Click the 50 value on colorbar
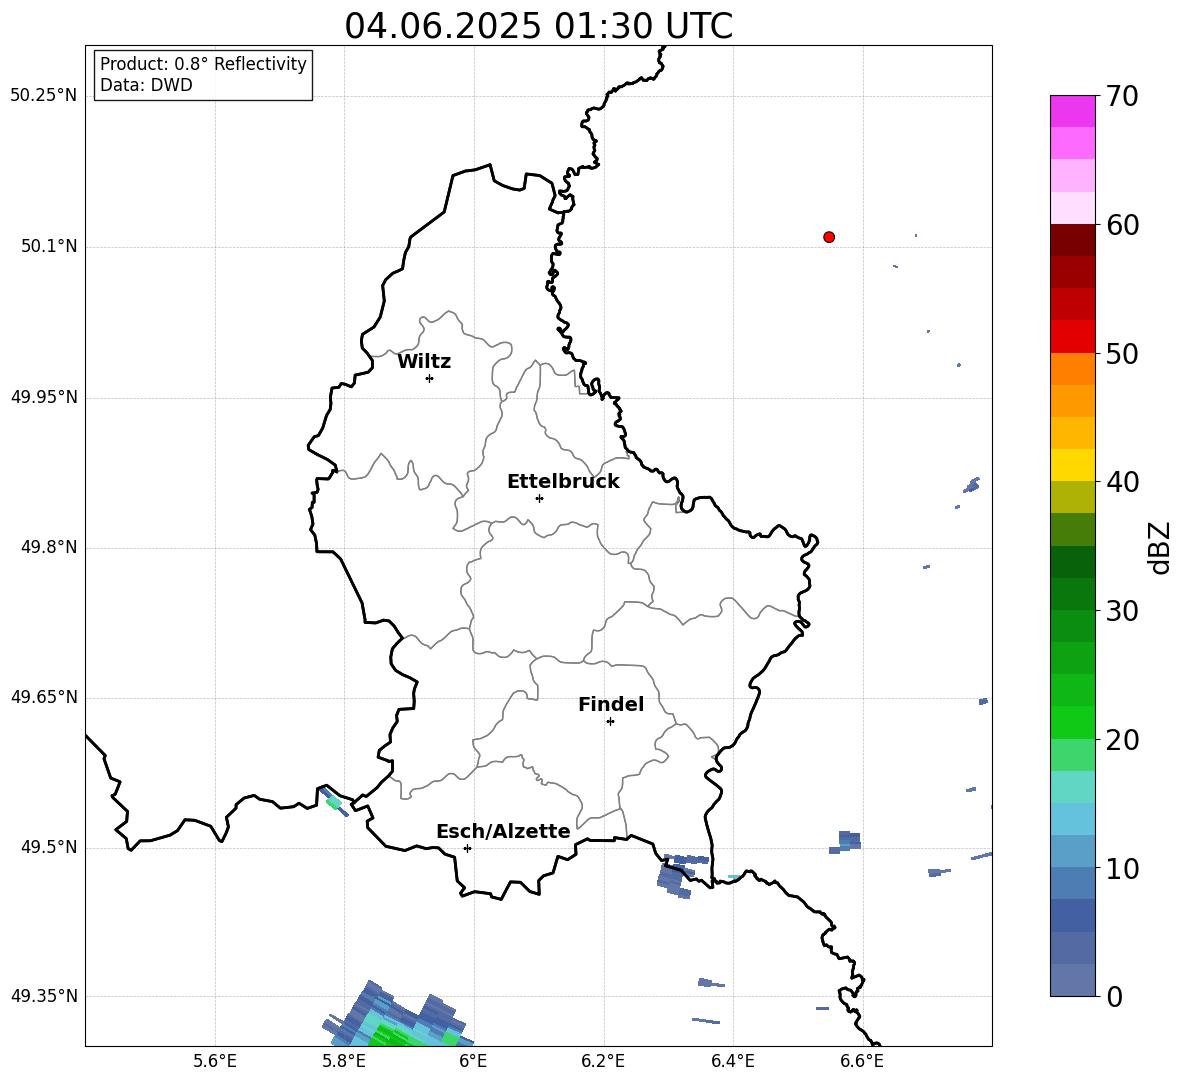 tap(1122, 354)
